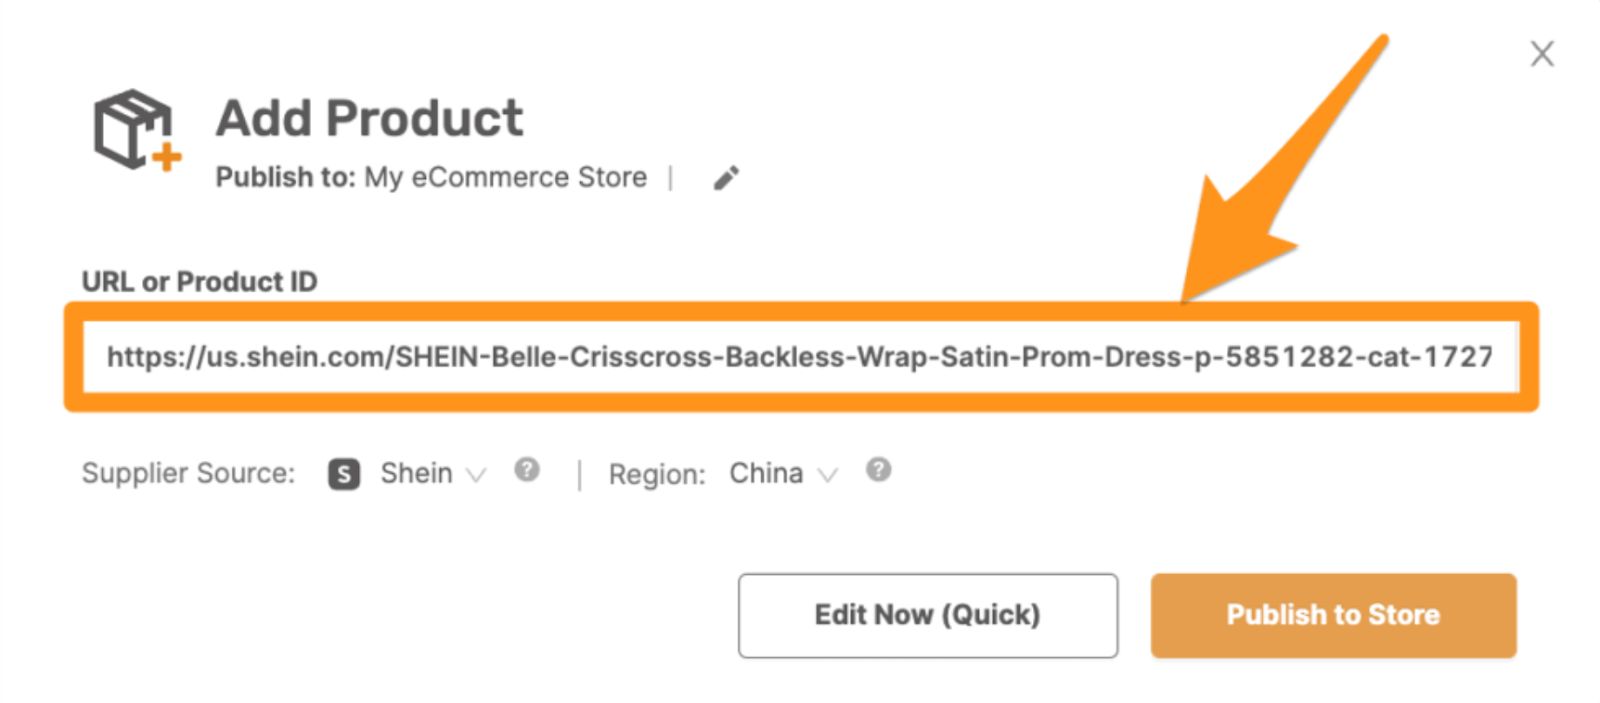Click the Shein "S" logo icon

pyautogui.click(x=344, y=474)
